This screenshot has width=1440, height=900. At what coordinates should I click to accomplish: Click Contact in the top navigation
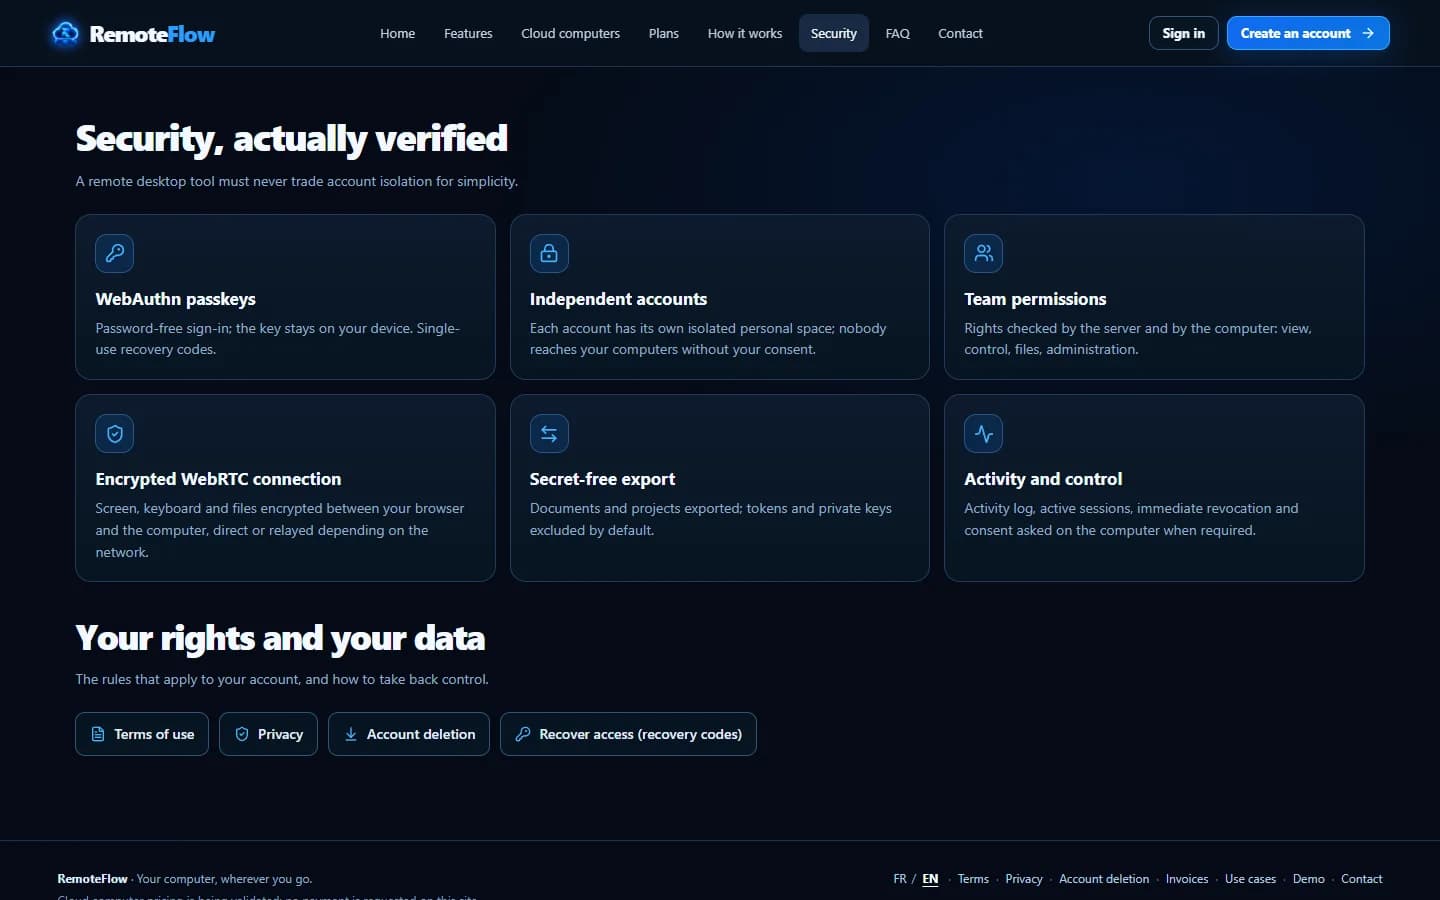pos(960,33)
